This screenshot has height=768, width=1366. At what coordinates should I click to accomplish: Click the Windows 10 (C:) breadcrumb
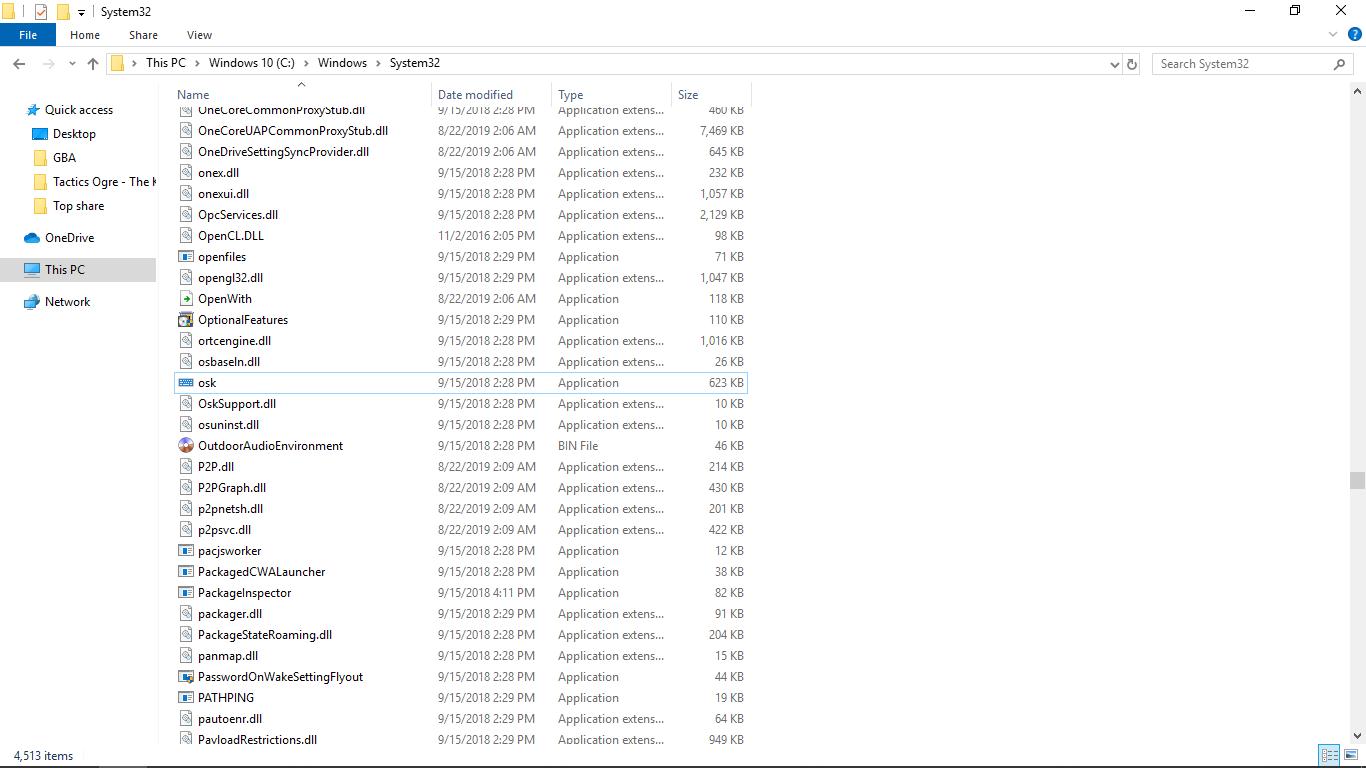(x=252, y=63)
